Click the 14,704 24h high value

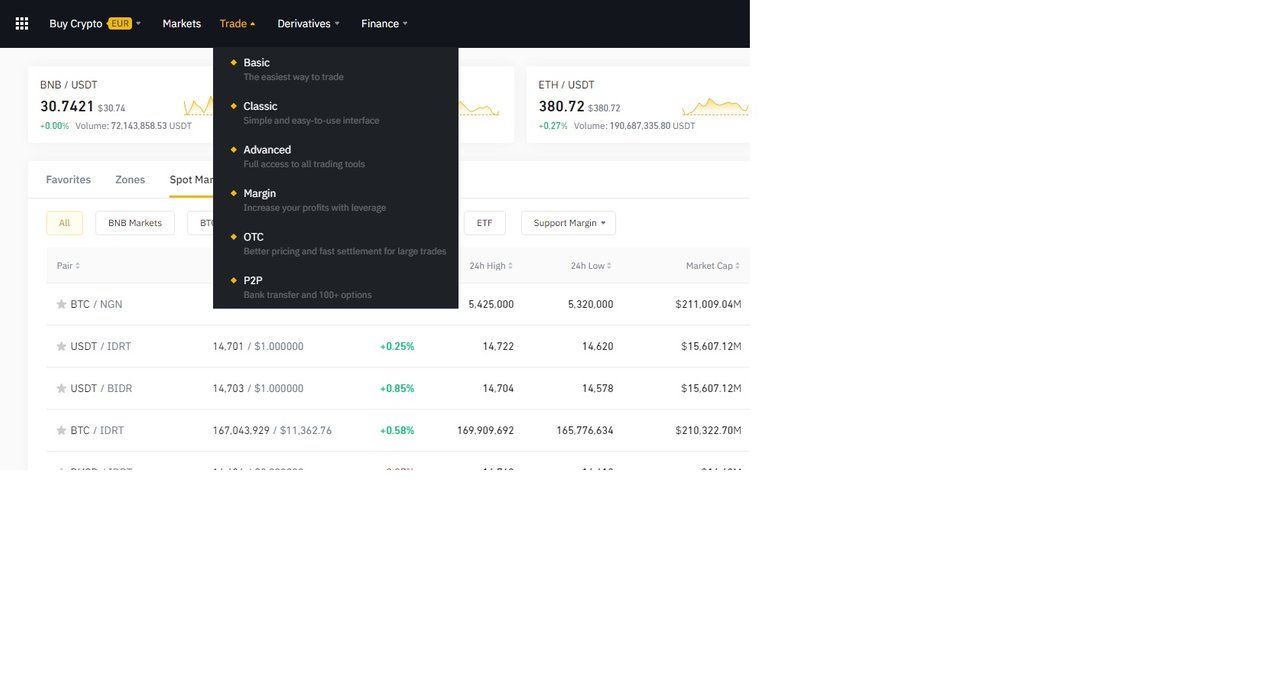tap(498, 388)
